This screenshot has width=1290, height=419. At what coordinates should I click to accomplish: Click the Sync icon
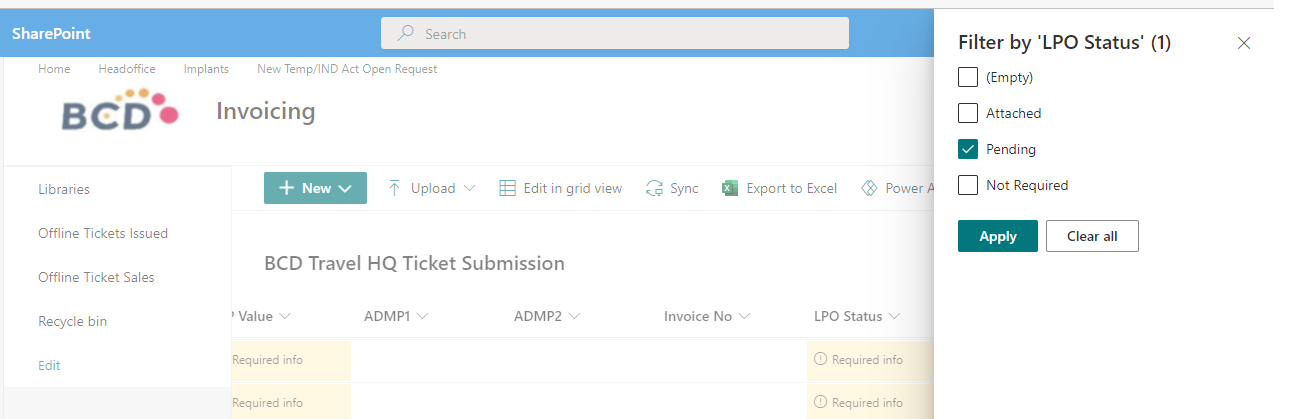pyautogui.click(x=655, y=188)
